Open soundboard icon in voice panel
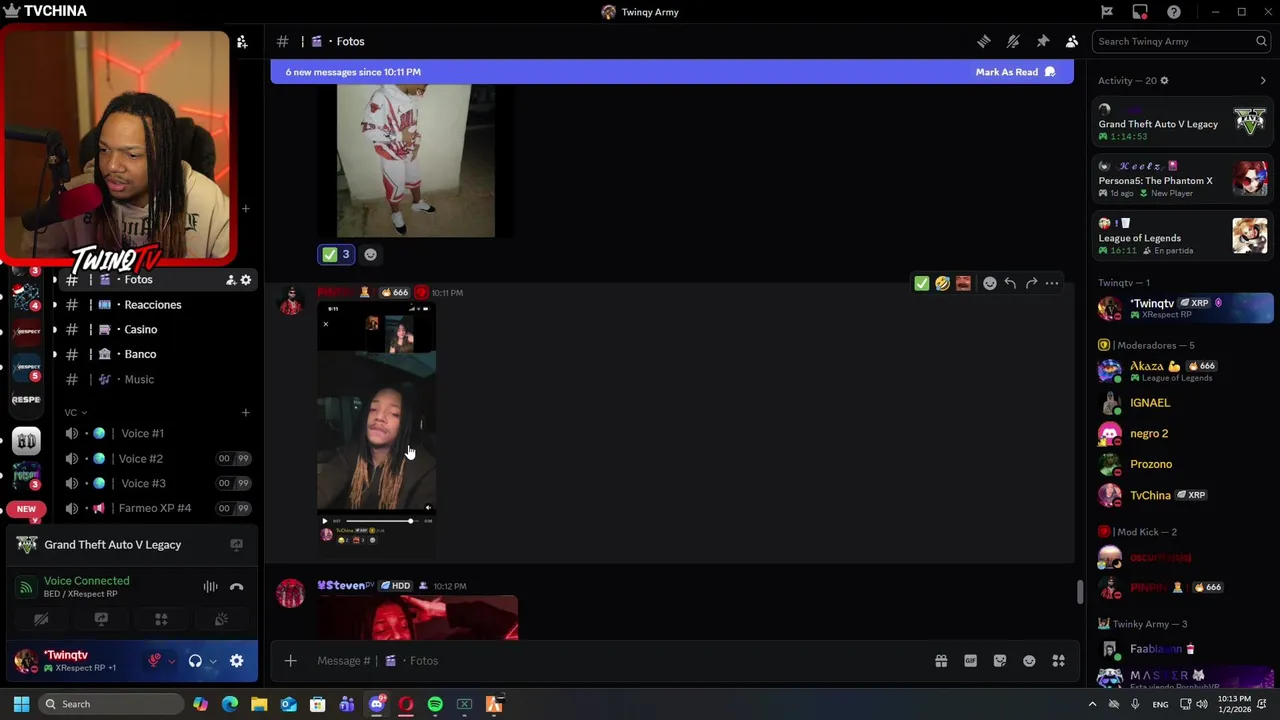 coord(221,620)
